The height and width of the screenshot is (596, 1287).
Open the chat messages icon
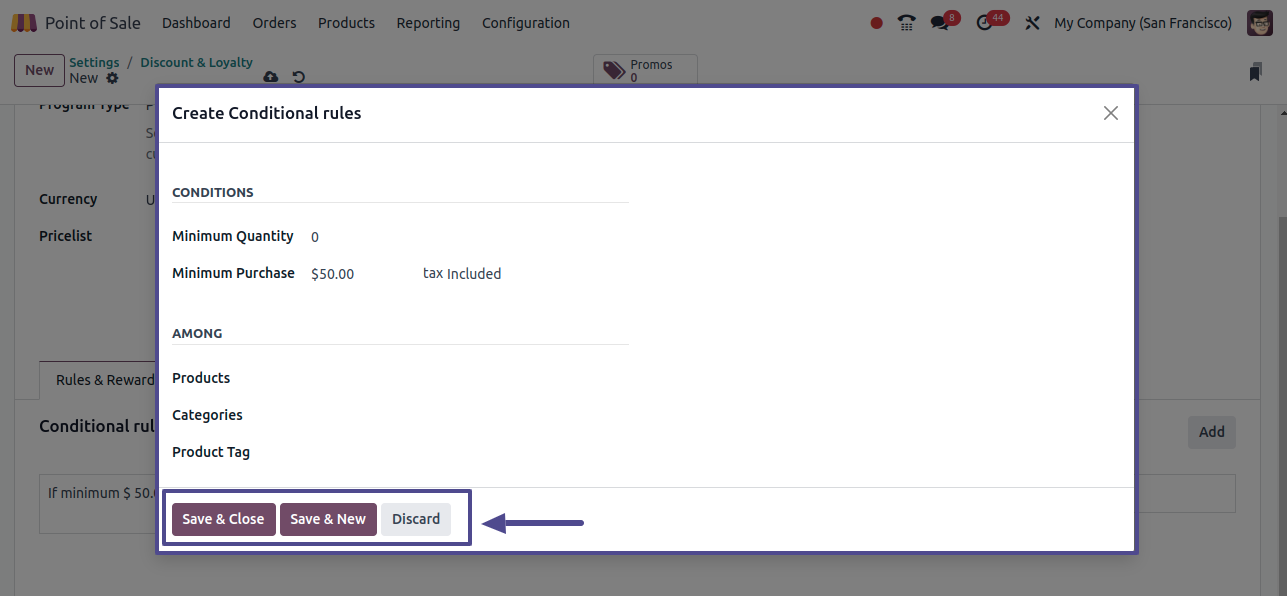click(938, 23)
